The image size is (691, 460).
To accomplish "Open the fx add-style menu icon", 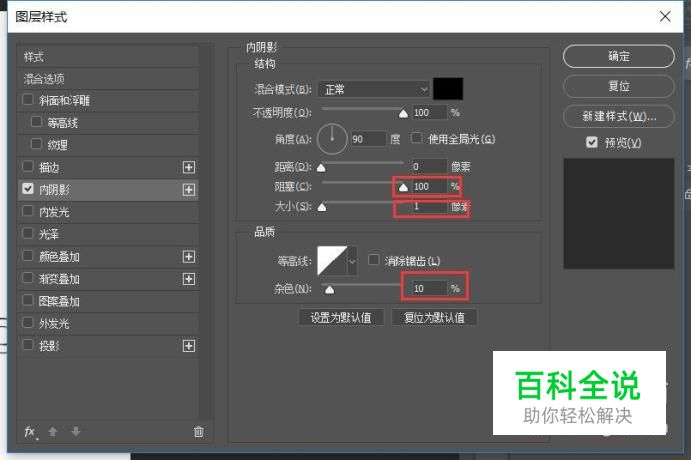I will pos(30,432).
